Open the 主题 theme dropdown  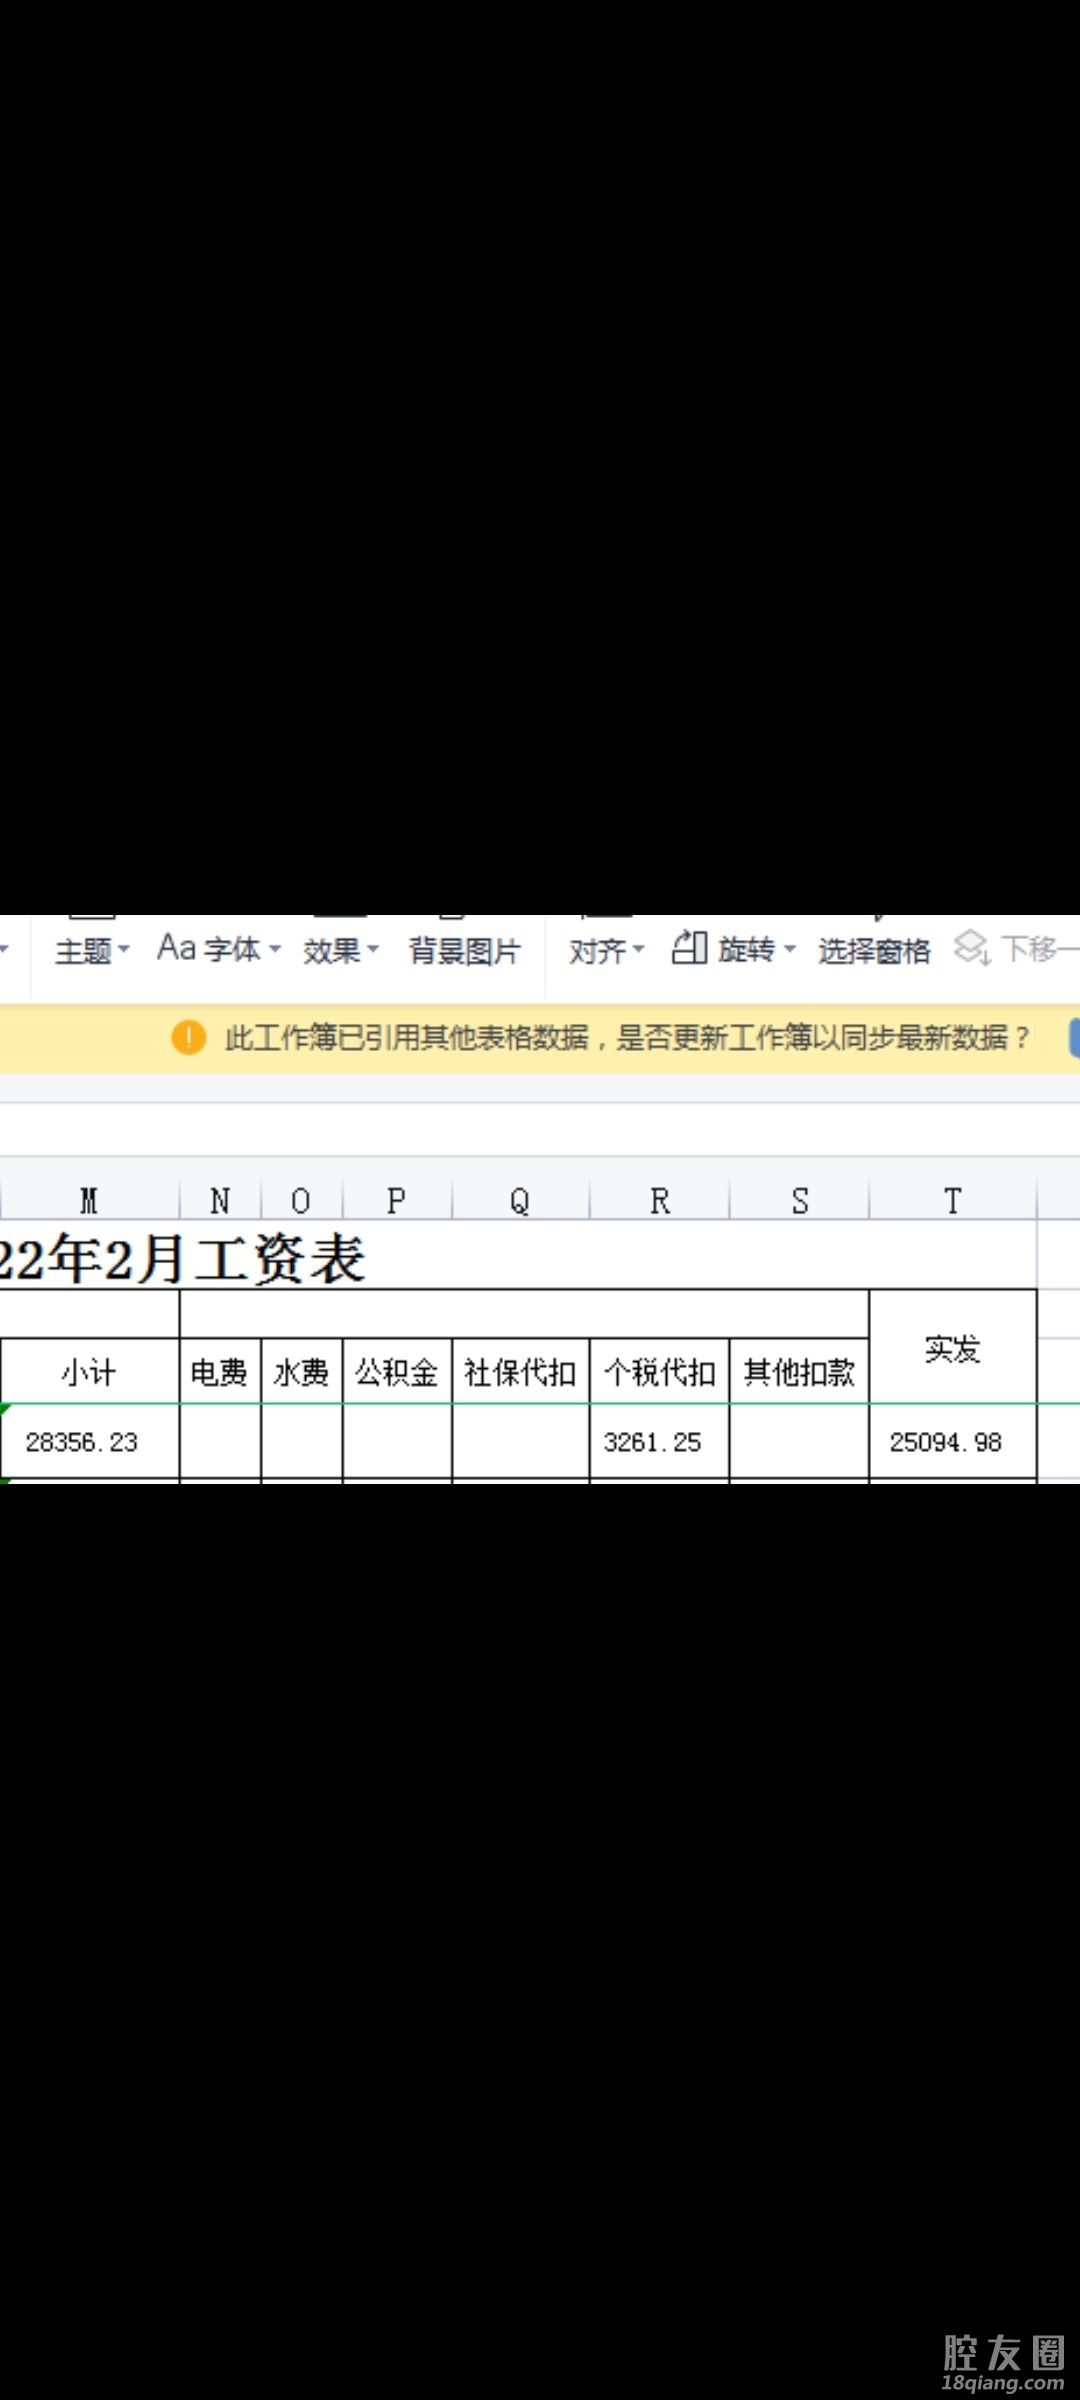pyautogui.click(x=92, y=949)
